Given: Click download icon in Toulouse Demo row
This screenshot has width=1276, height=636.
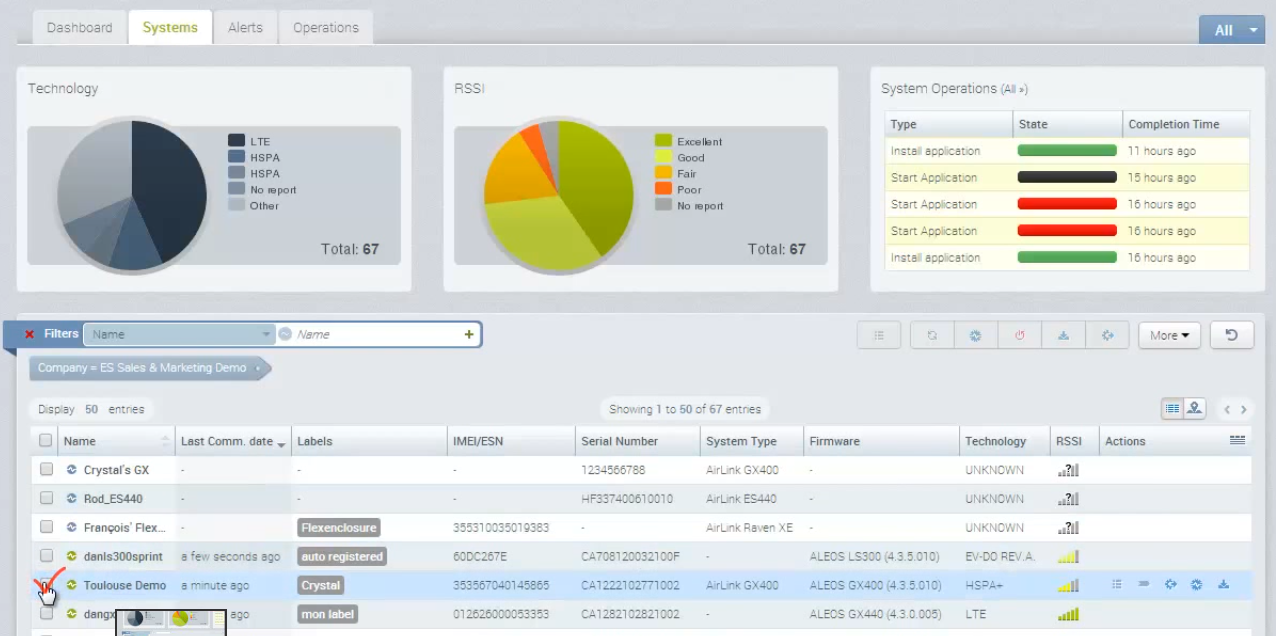Looking at the screenshot, I should point(1223,585).
